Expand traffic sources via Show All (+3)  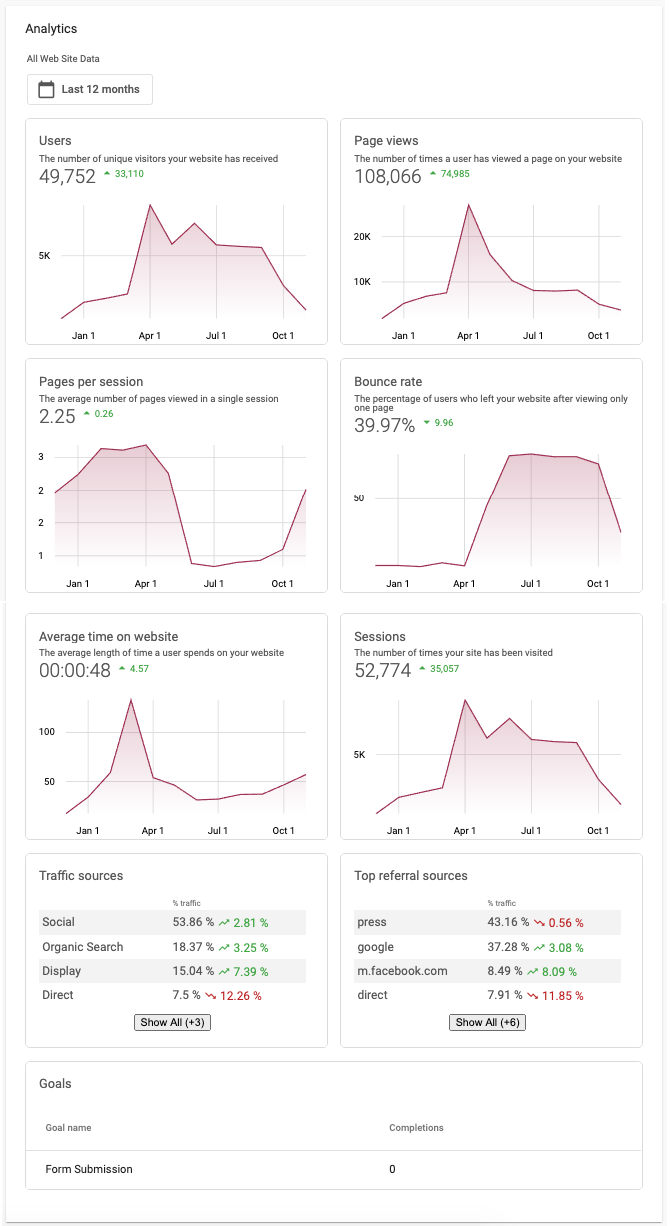point(172,1022)
